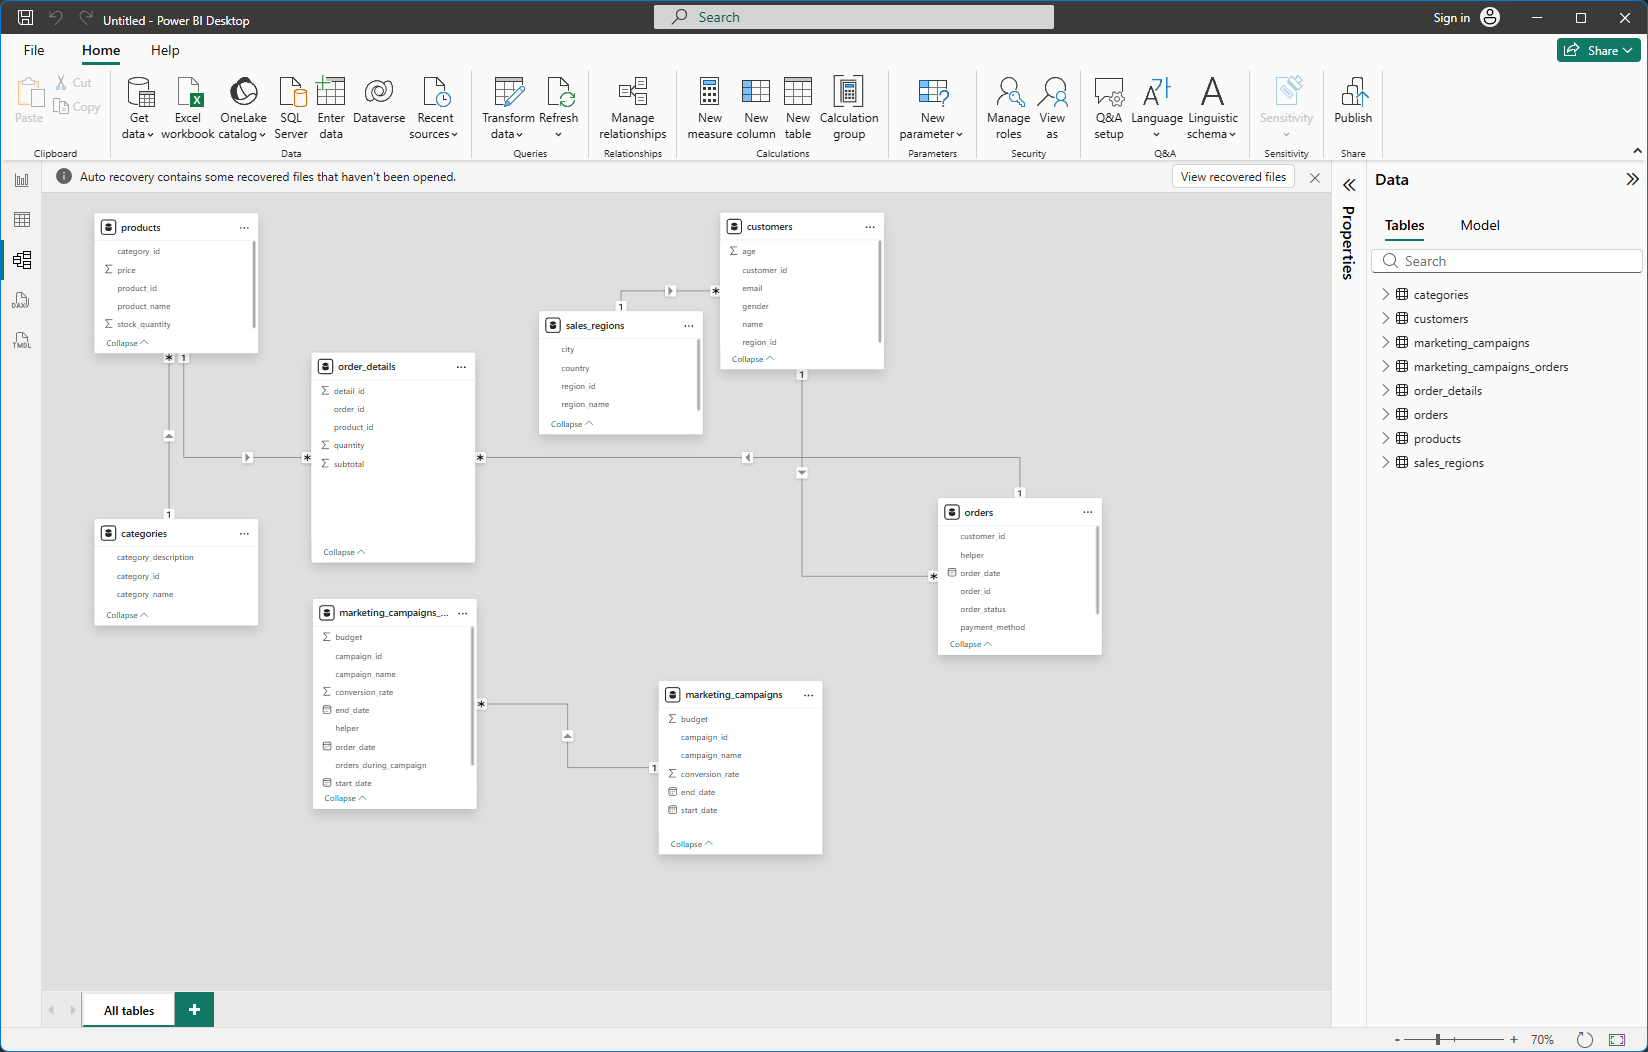Open the File menu

coord(34,50)
